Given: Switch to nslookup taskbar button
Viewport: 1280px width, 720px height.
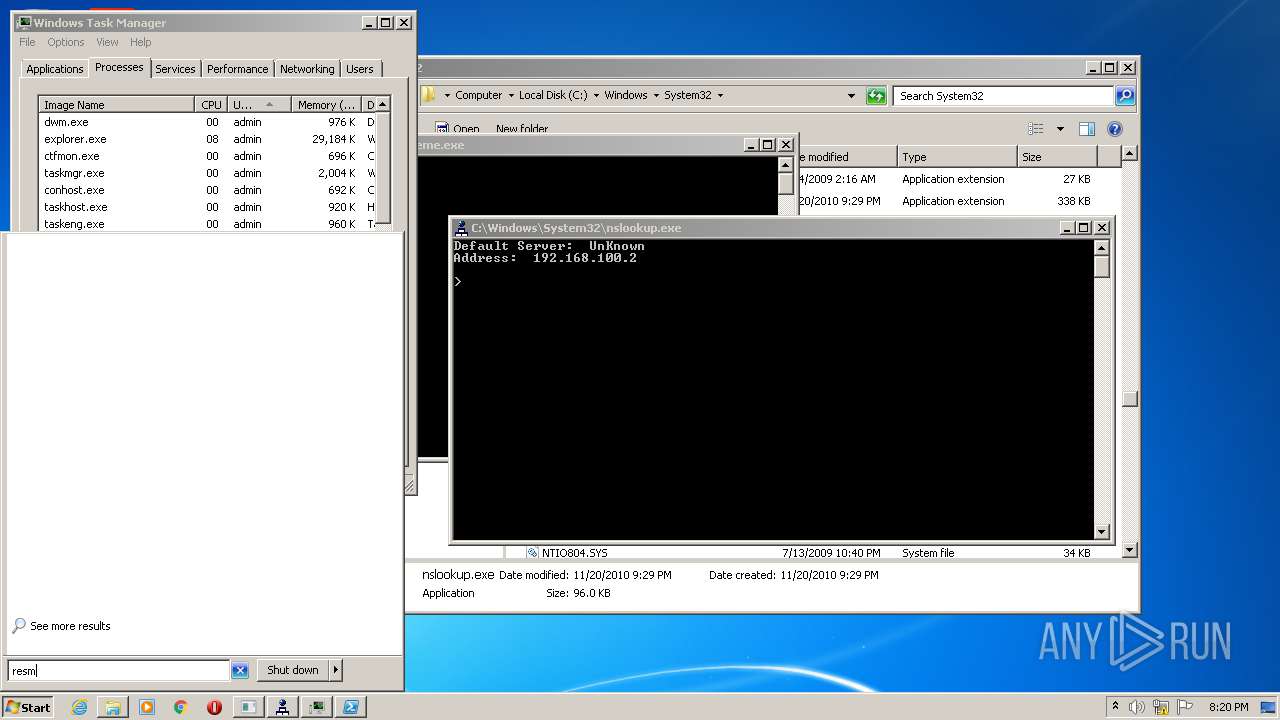Looking at the screenshot, I should pos(283,707).
